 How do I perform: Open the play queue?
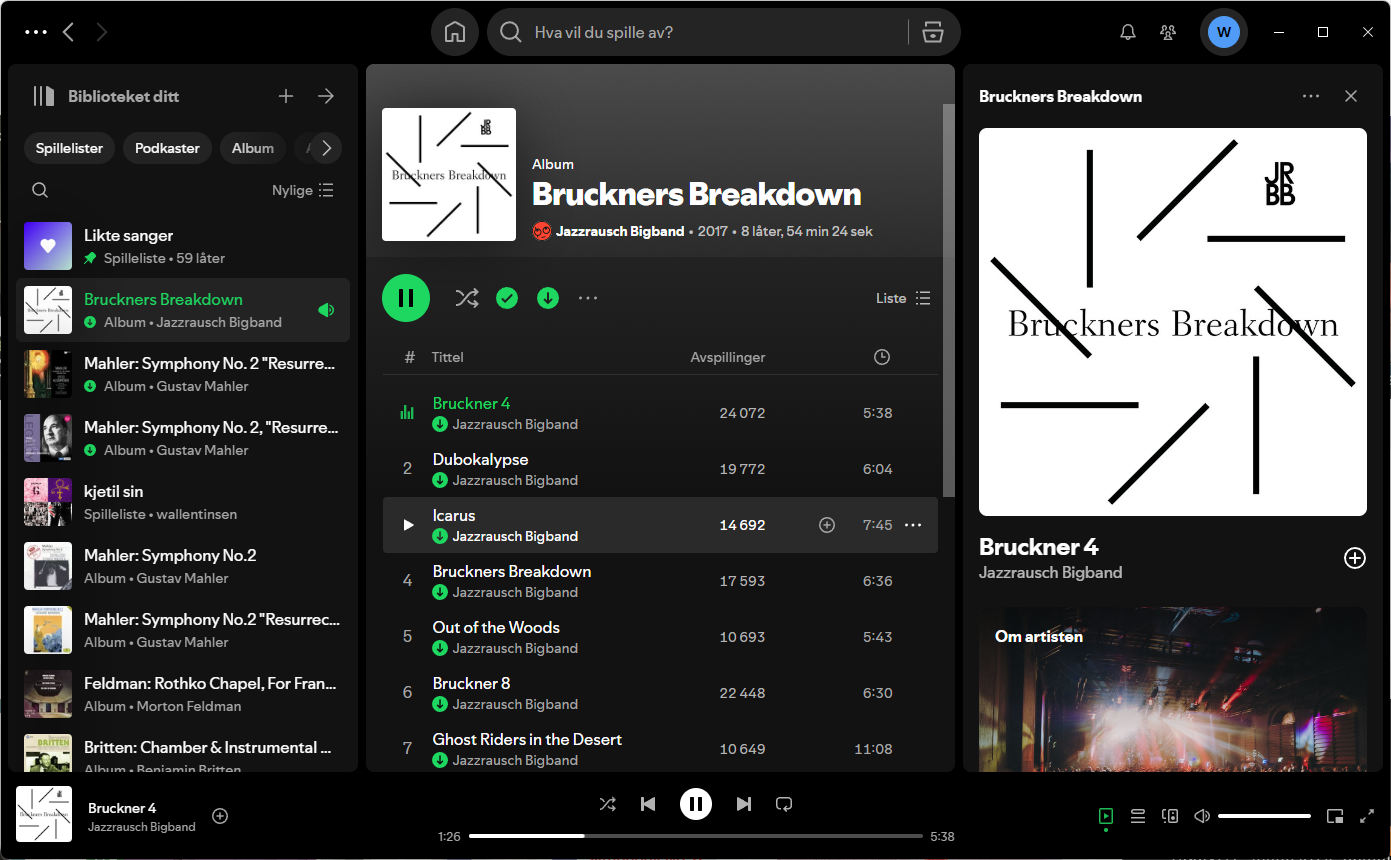pos(1138,816)
